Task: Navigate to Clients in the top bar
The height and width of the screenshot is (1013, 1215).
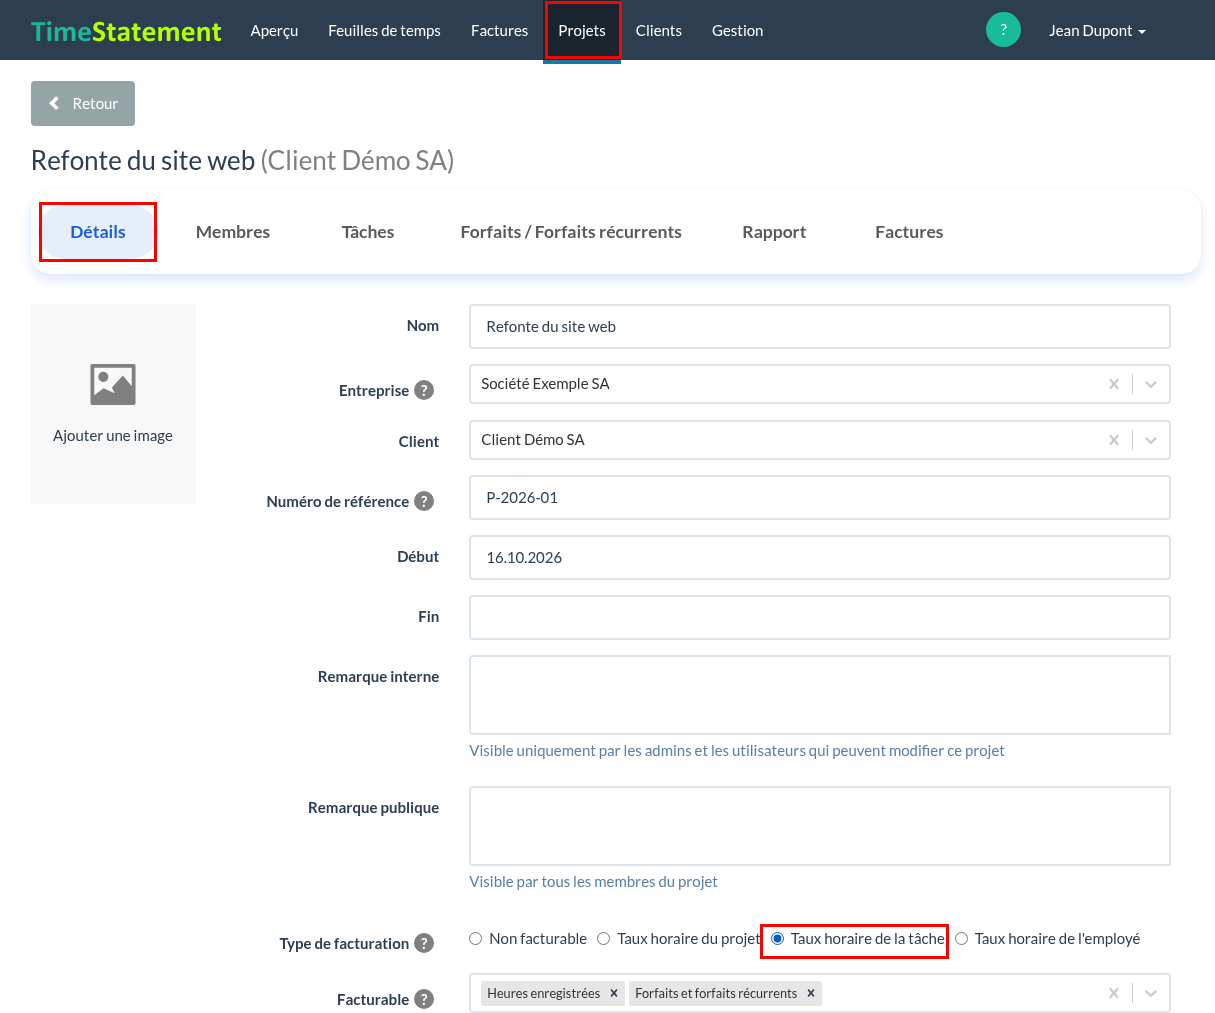Action: click(659, 31)
